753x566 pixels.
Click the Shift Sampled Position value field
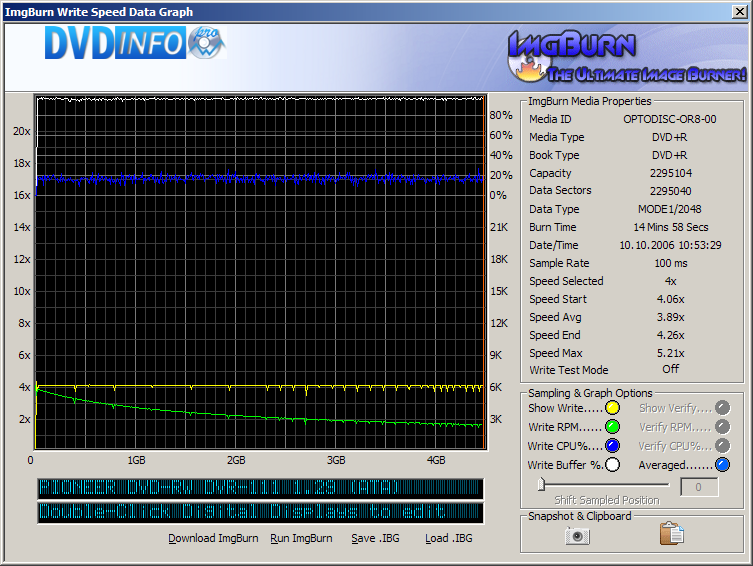click(x=699, y=487)
